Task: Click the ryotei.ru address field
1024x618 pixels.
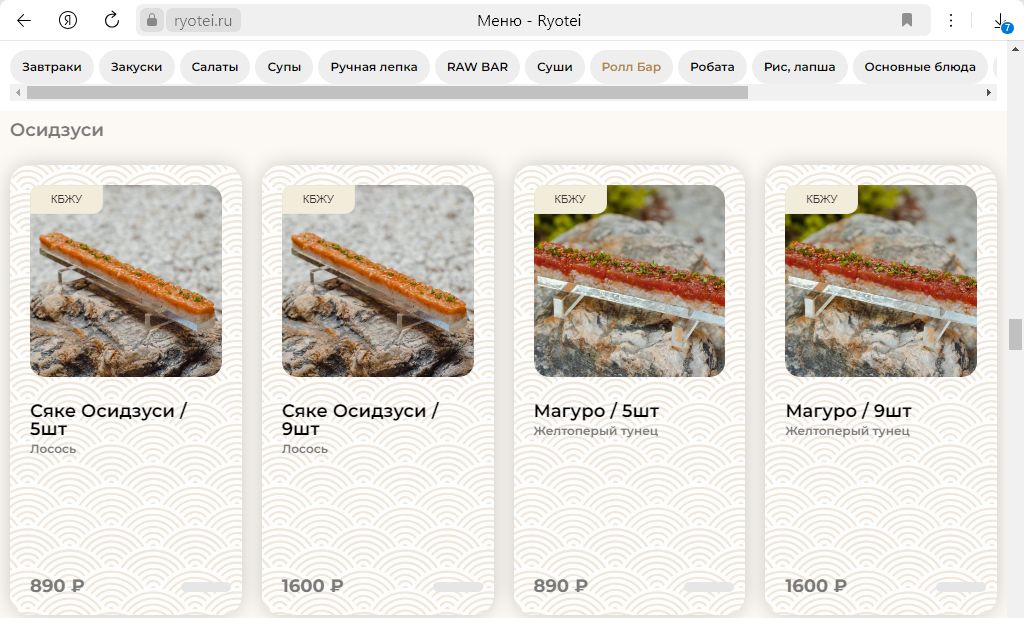Action: pyautogui.click(x=204, y=20)
